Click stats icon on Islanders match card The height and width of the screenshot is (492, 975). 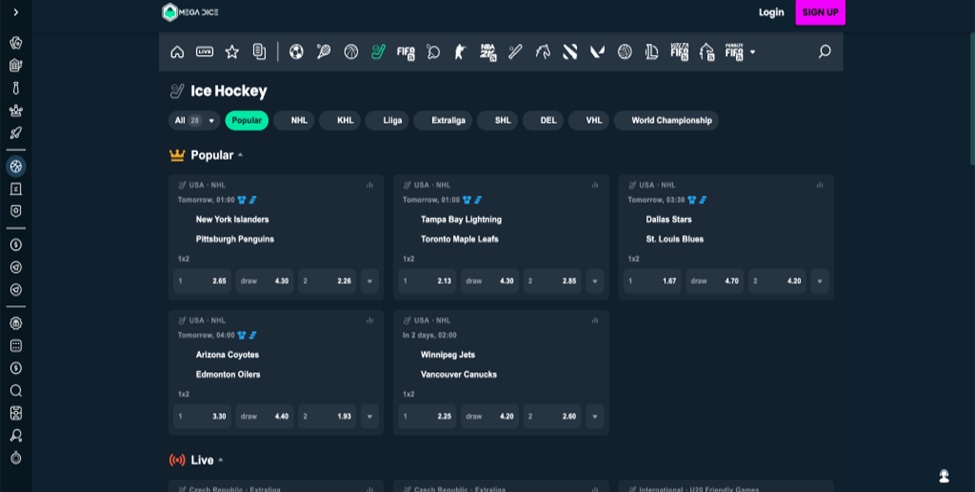point(369,185)
